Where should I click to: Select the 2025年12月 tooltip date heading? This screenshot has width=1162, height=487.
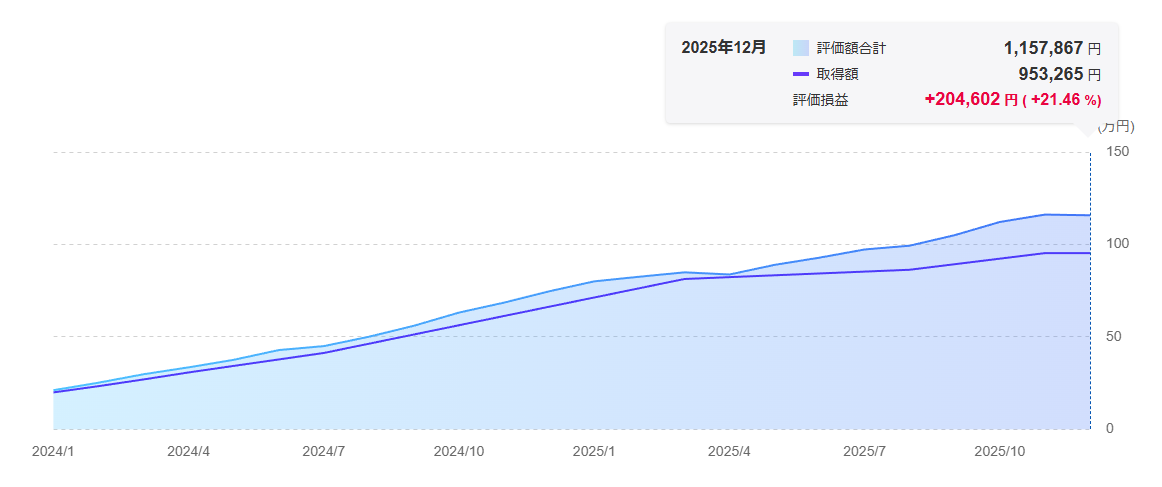point(724,48)
